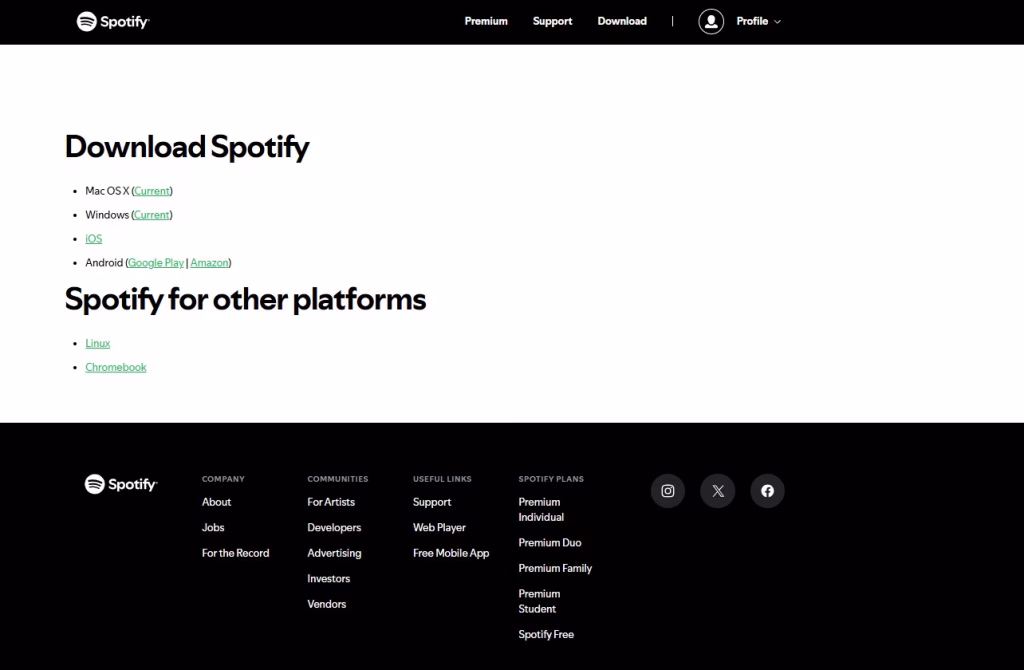Go to Spotify's Facebook page
Image resolution: width=1024 pixels, height=670 pixels.
coord(767,491)
